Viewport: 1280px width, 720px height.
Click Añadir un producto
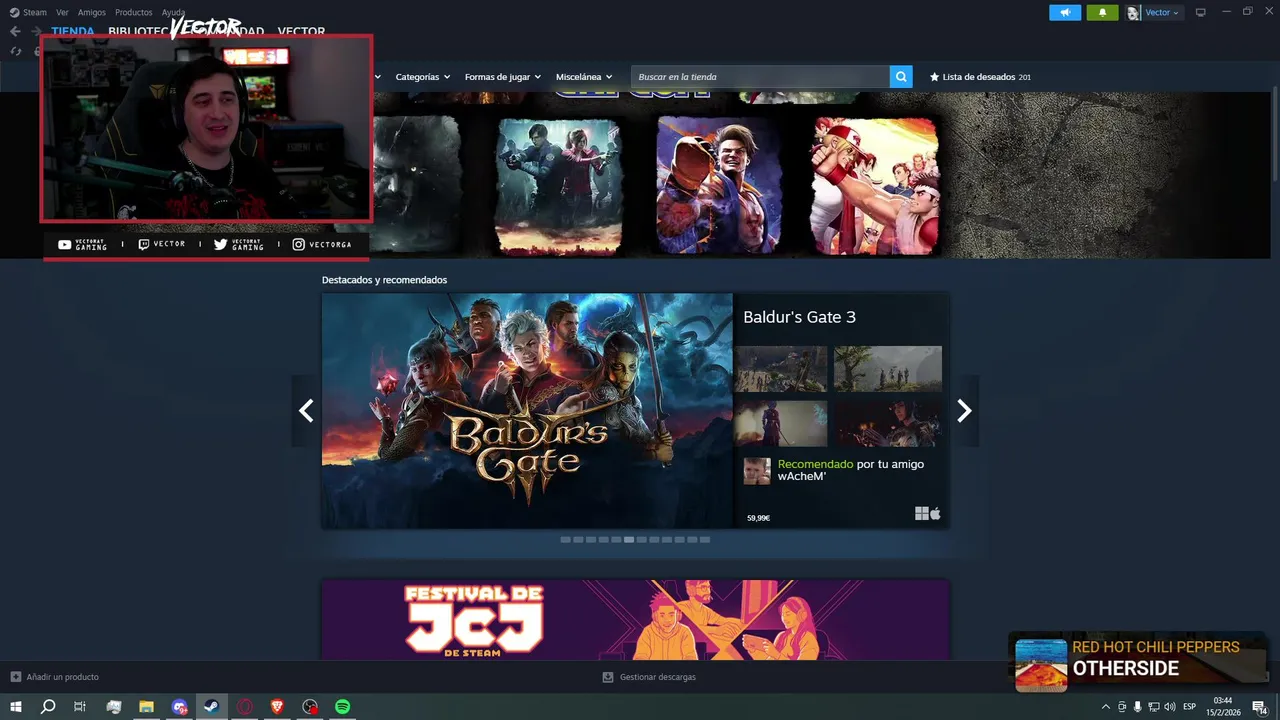(x=55, y=677)
